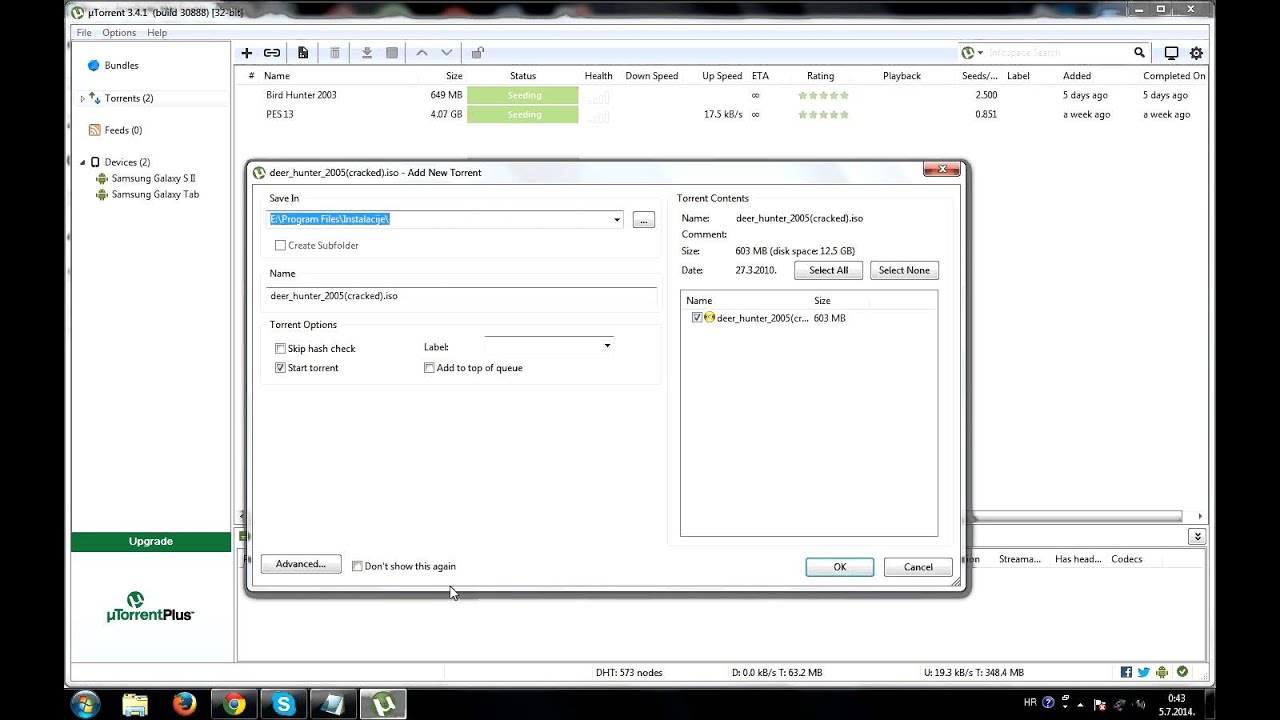Image resolution: width=1280 pixels, height=720 pixels.
Task: Open Chrome from the taskbar
Action: point(235,704)
